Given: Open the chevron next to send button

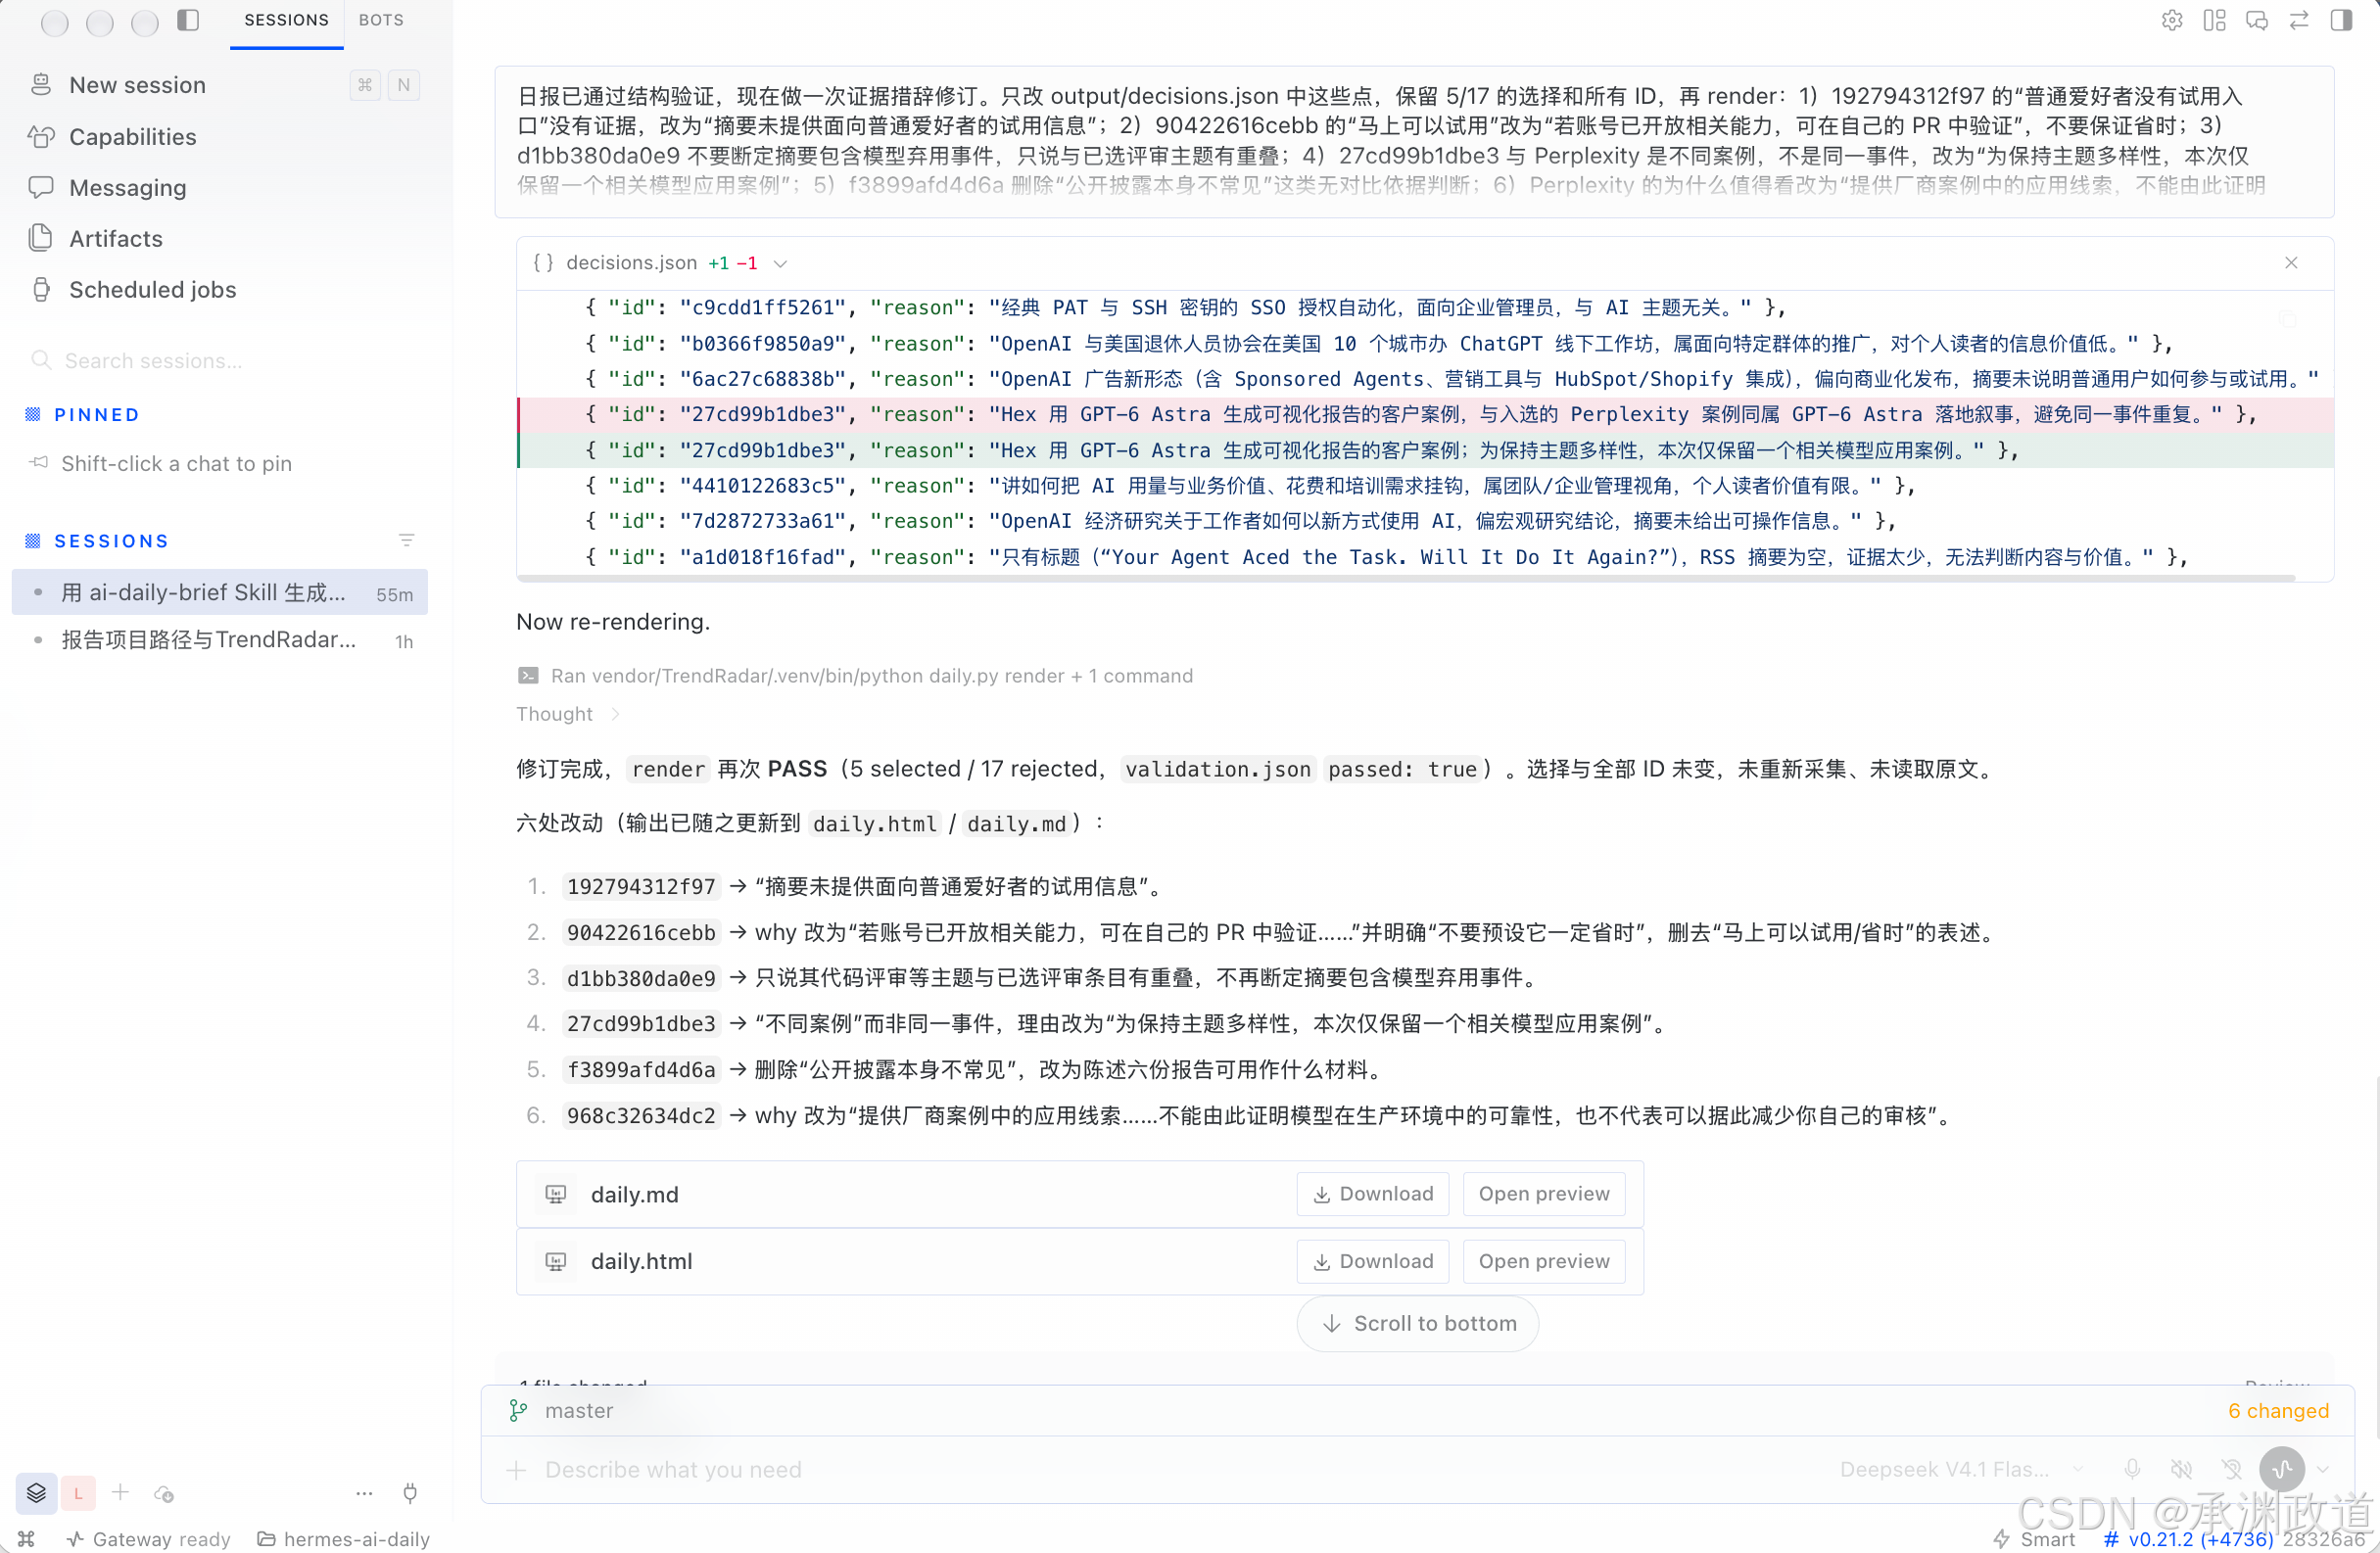Looking at the screenshot, I should tap(2322, 1469).
